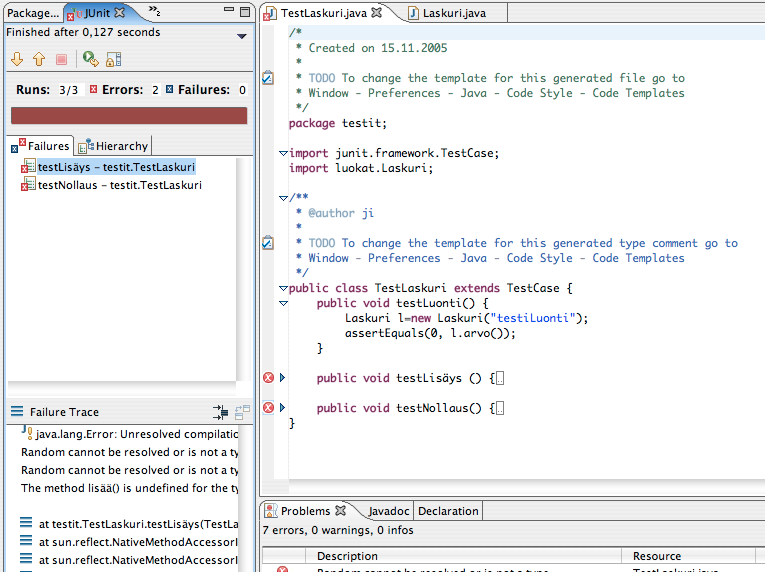Switch to Javadoc tab
This screenshot has width=765, height=572.
tap(389, 511)
